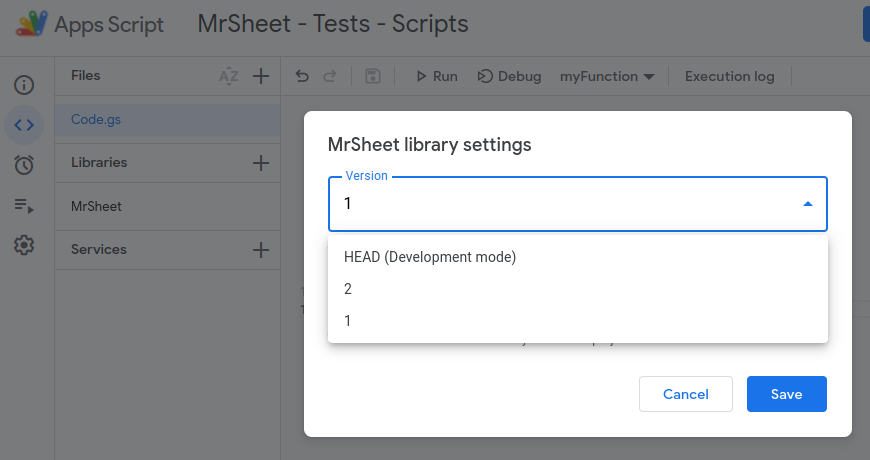Image resolution: width=870 pixels, height=460 pixels.
Task: Open the myFunction selector dropdown
Action: pos(607,76)
